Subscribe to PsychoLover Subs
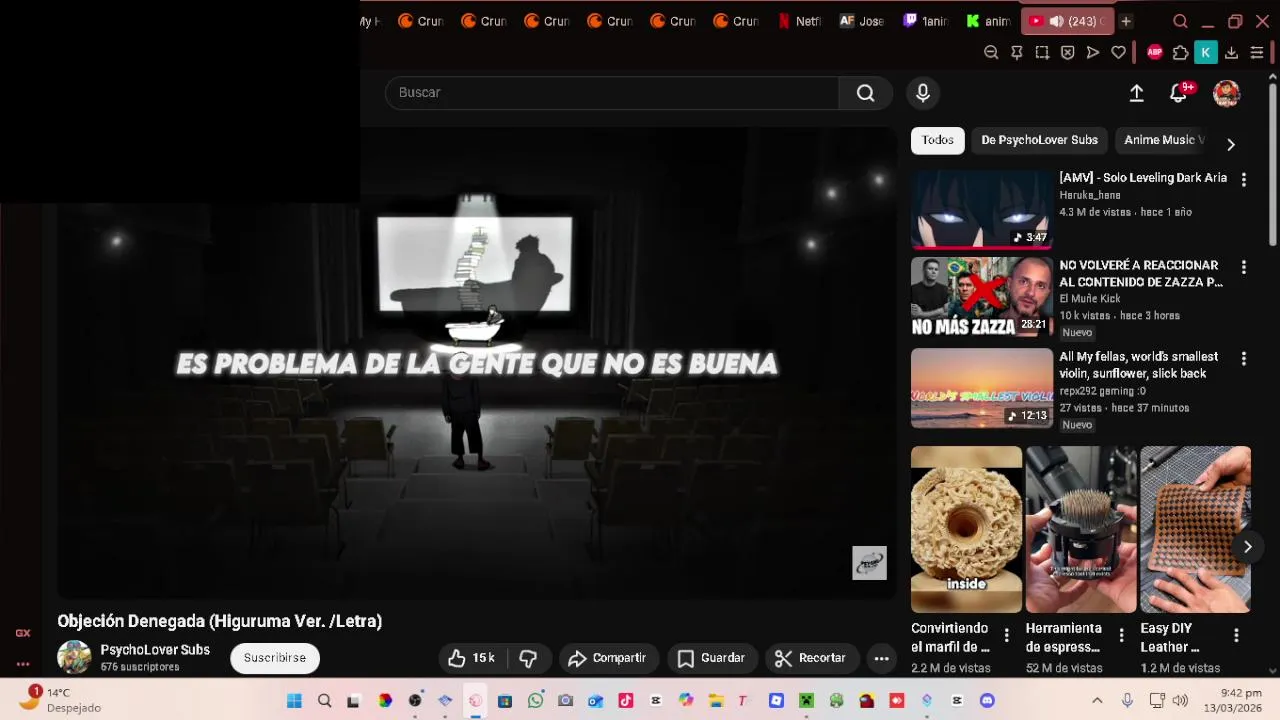1280x720 pixels. click(275, 658)
